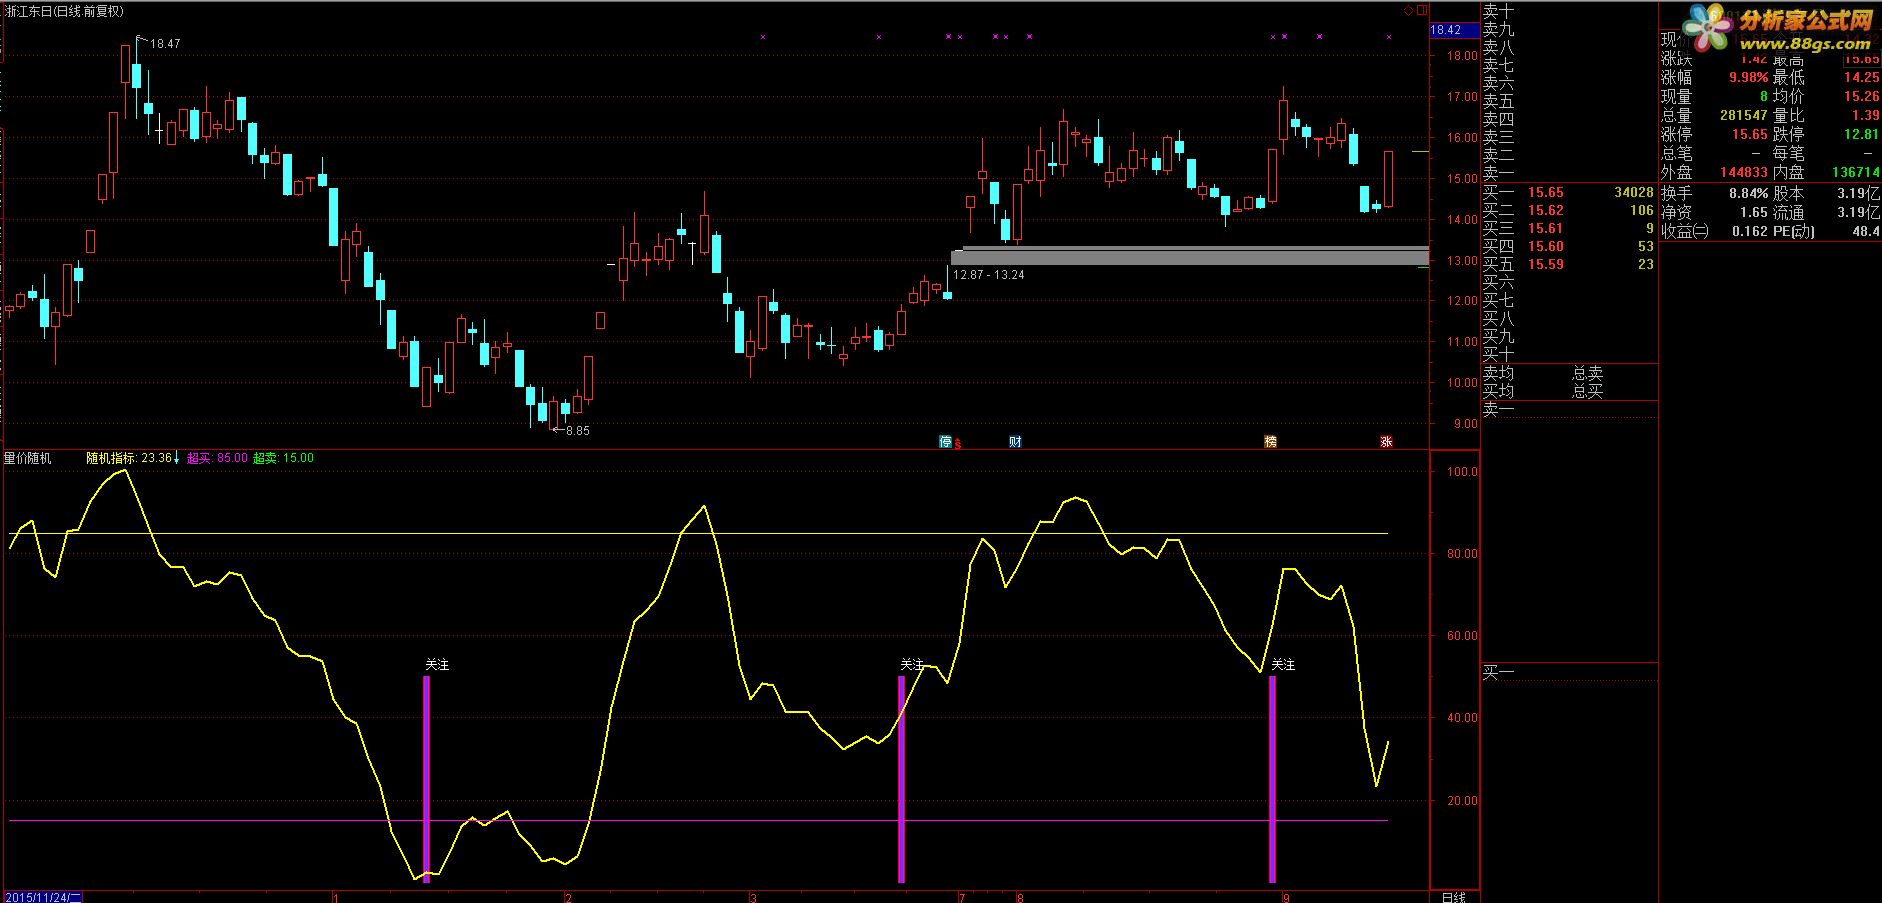The width and height of the screenshot is (1882, 903).
Task: Click the PE(动) 48.4 value
Action: (x=1866, y=231)
